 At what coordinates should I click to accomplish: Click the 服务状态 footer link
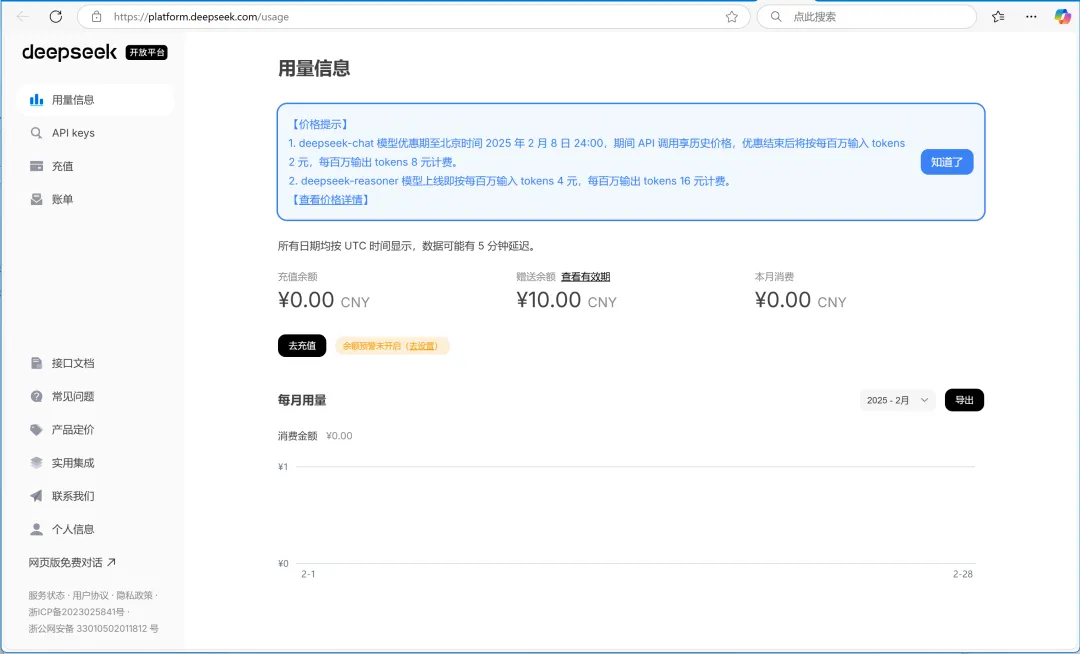point(46,595)
